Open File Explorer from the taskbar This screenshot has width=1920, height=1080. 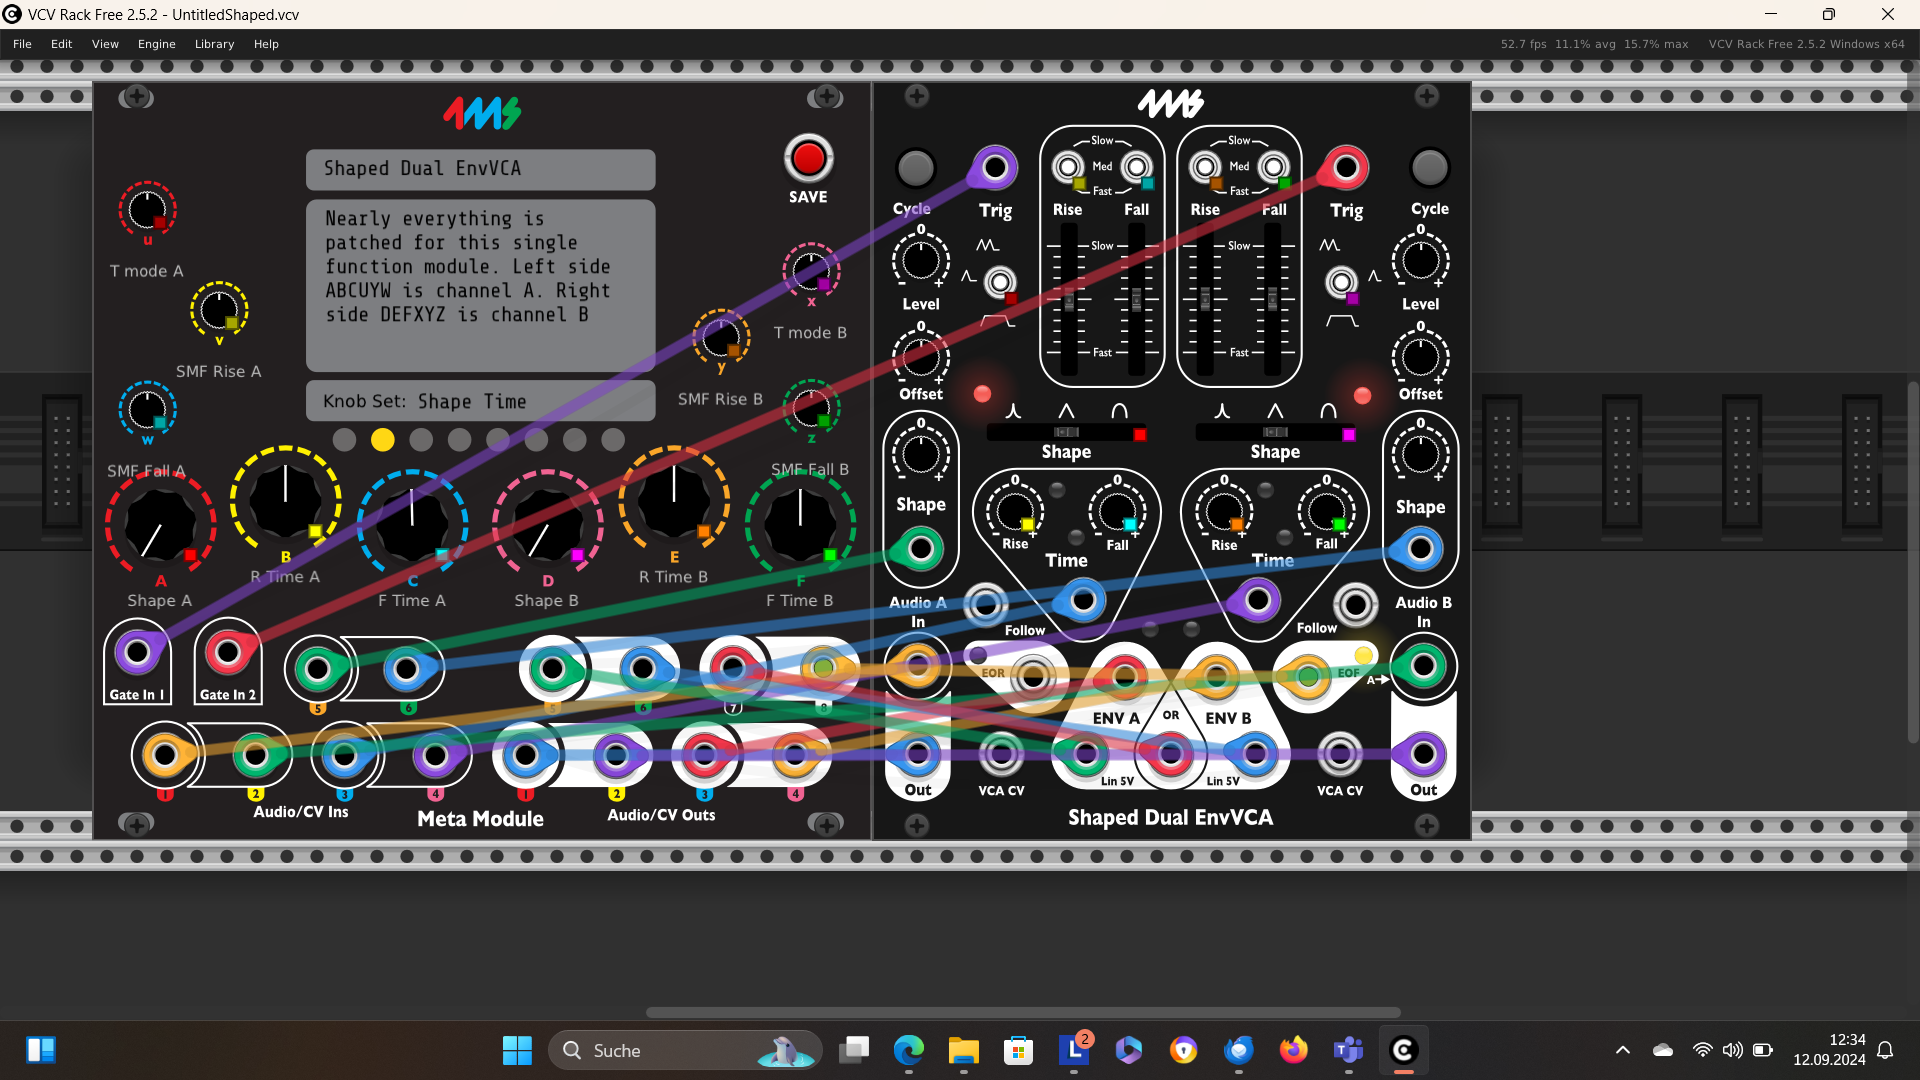963,1050
